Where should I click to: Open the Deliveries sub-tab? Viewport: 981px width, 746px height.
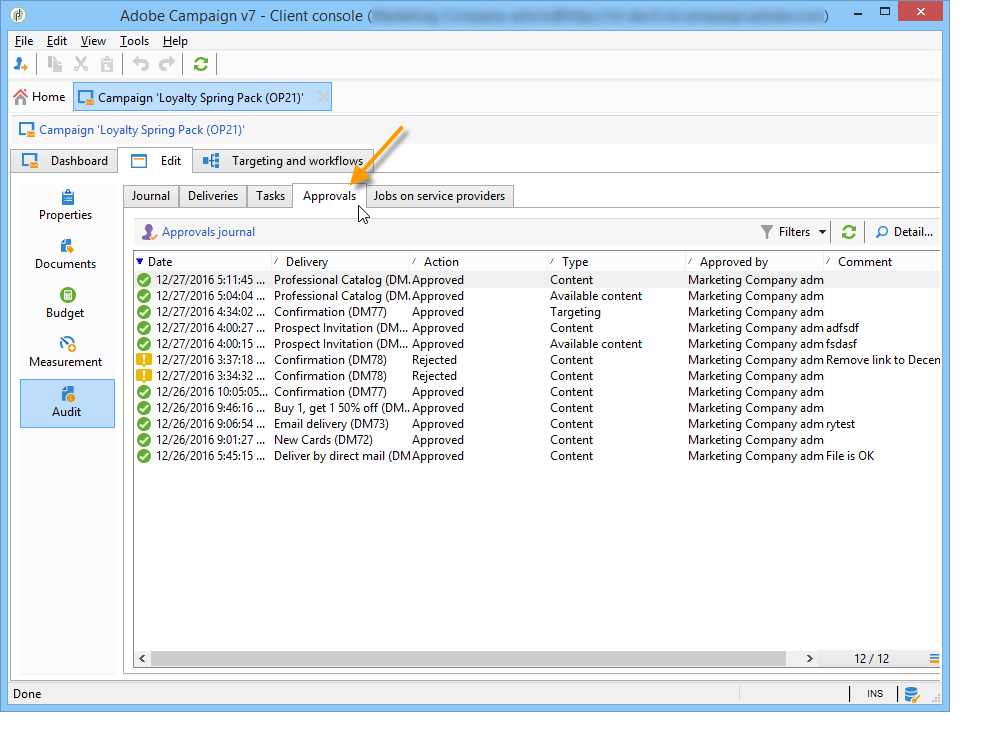[x=213, y=196]
